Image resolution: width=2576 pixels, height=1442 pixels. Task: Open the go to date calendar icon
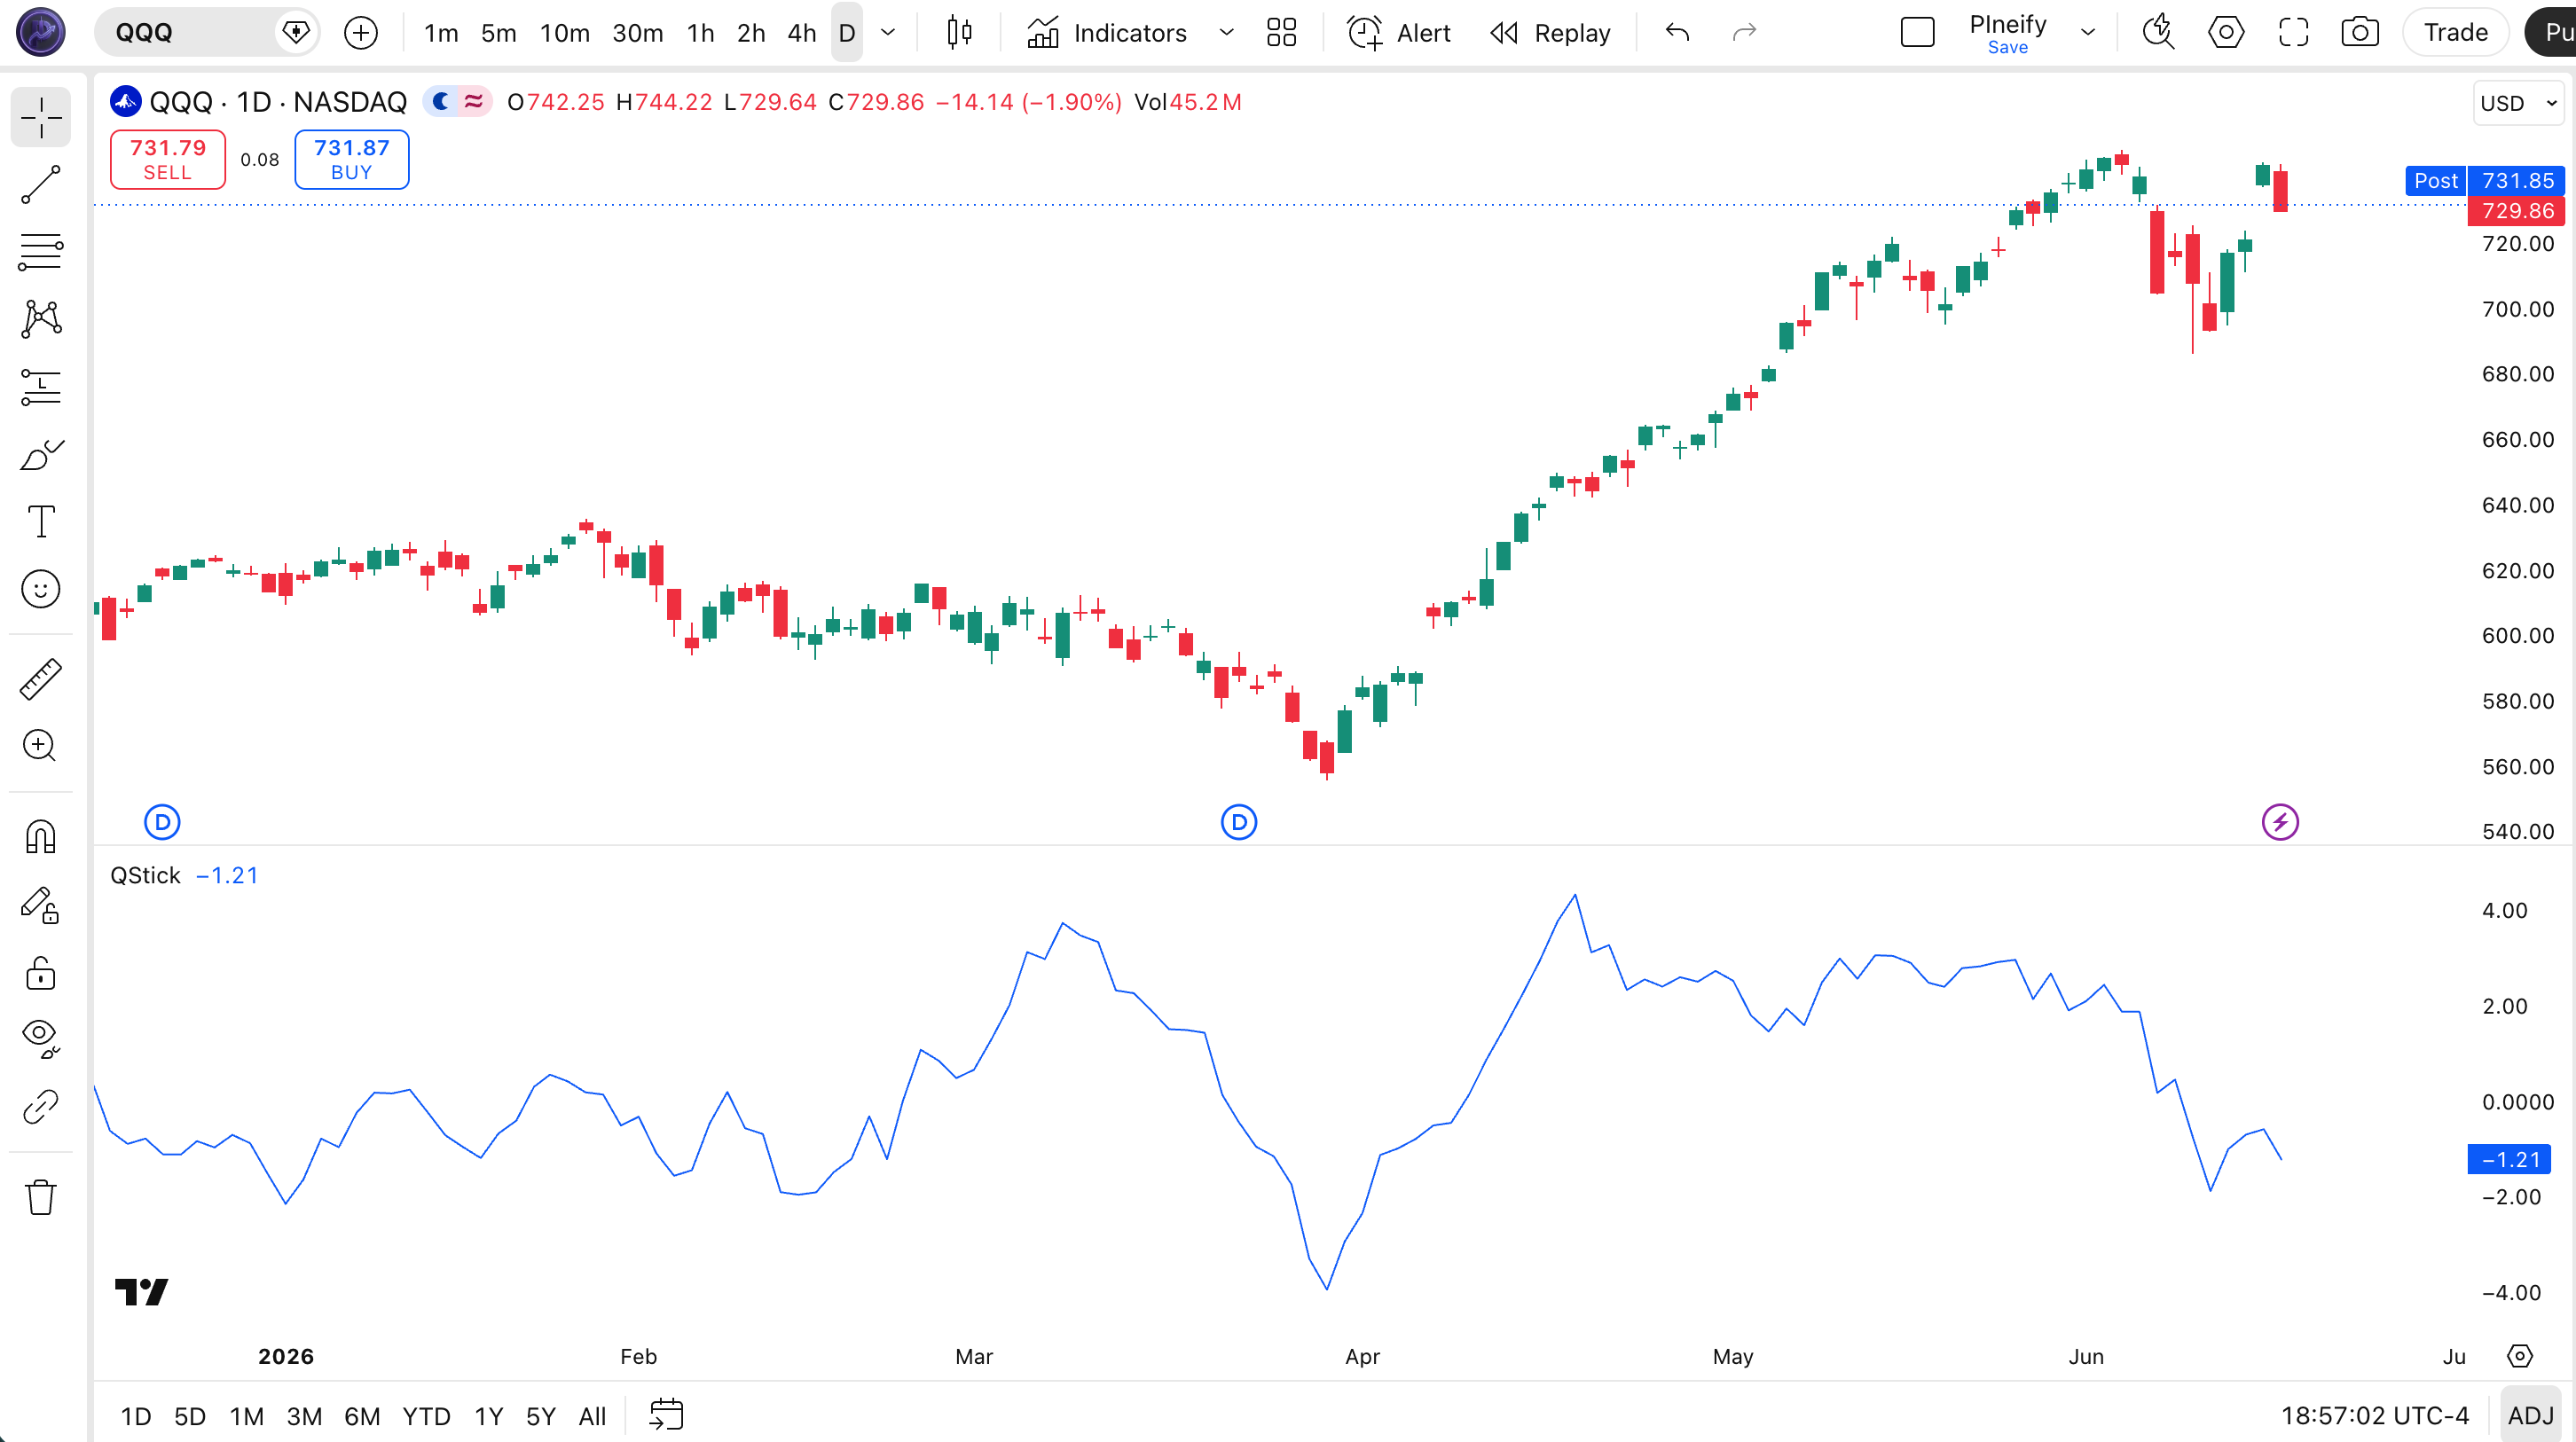tap(666, 1415)
